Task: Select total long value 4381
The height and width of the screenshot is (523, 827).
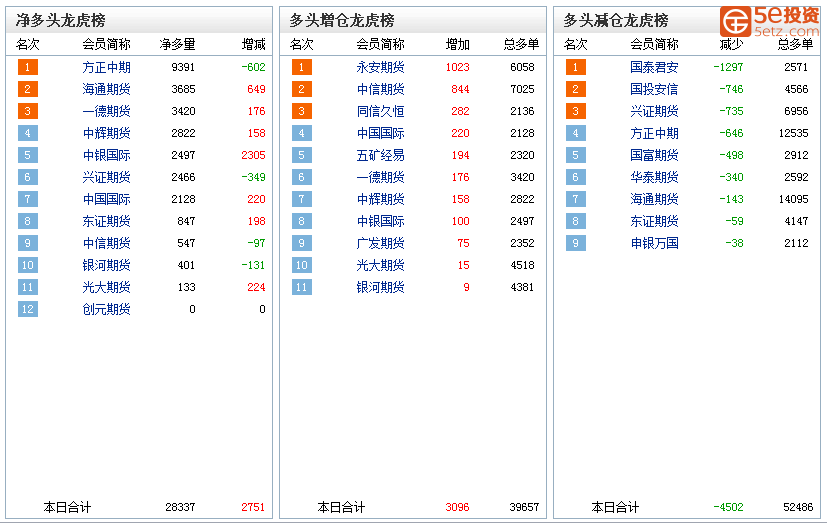Action: click(522, 287)
